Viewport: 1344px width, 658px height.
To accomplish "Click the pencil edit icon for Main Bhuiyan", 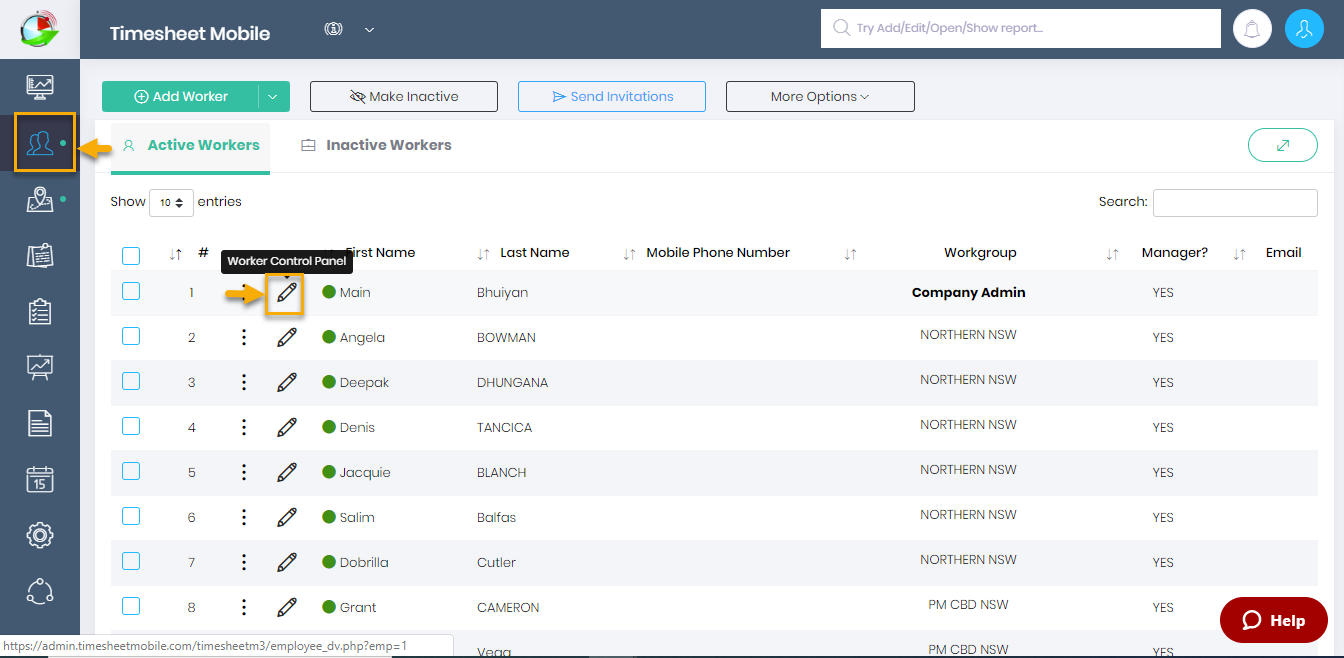I will [x=287, y=292].
